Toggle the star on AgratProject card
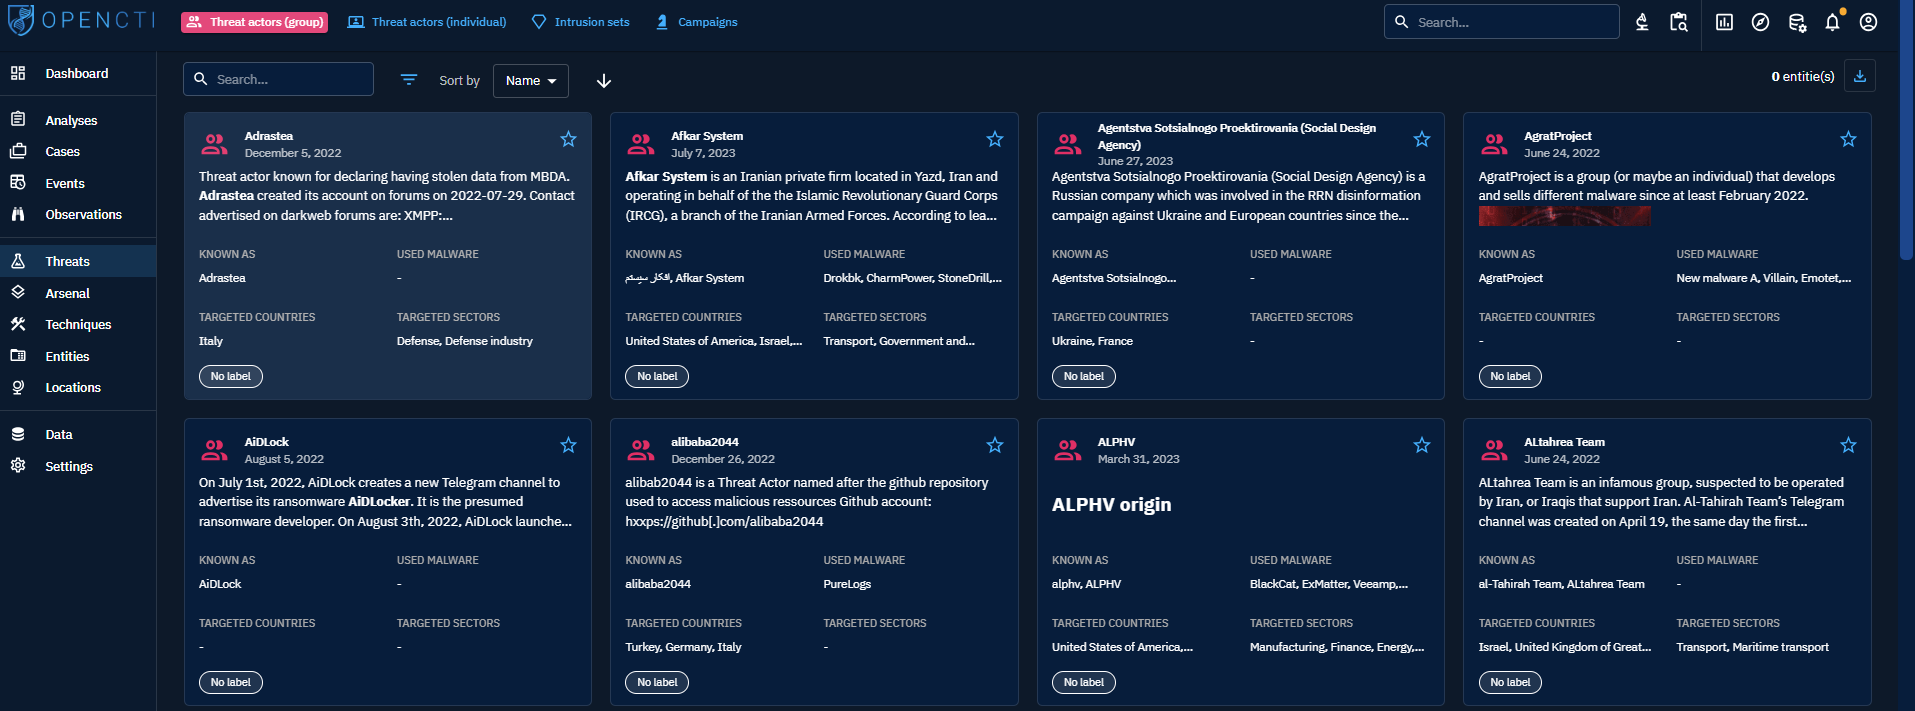Viewport: 1915px width, 711px height. [1848, 139]
